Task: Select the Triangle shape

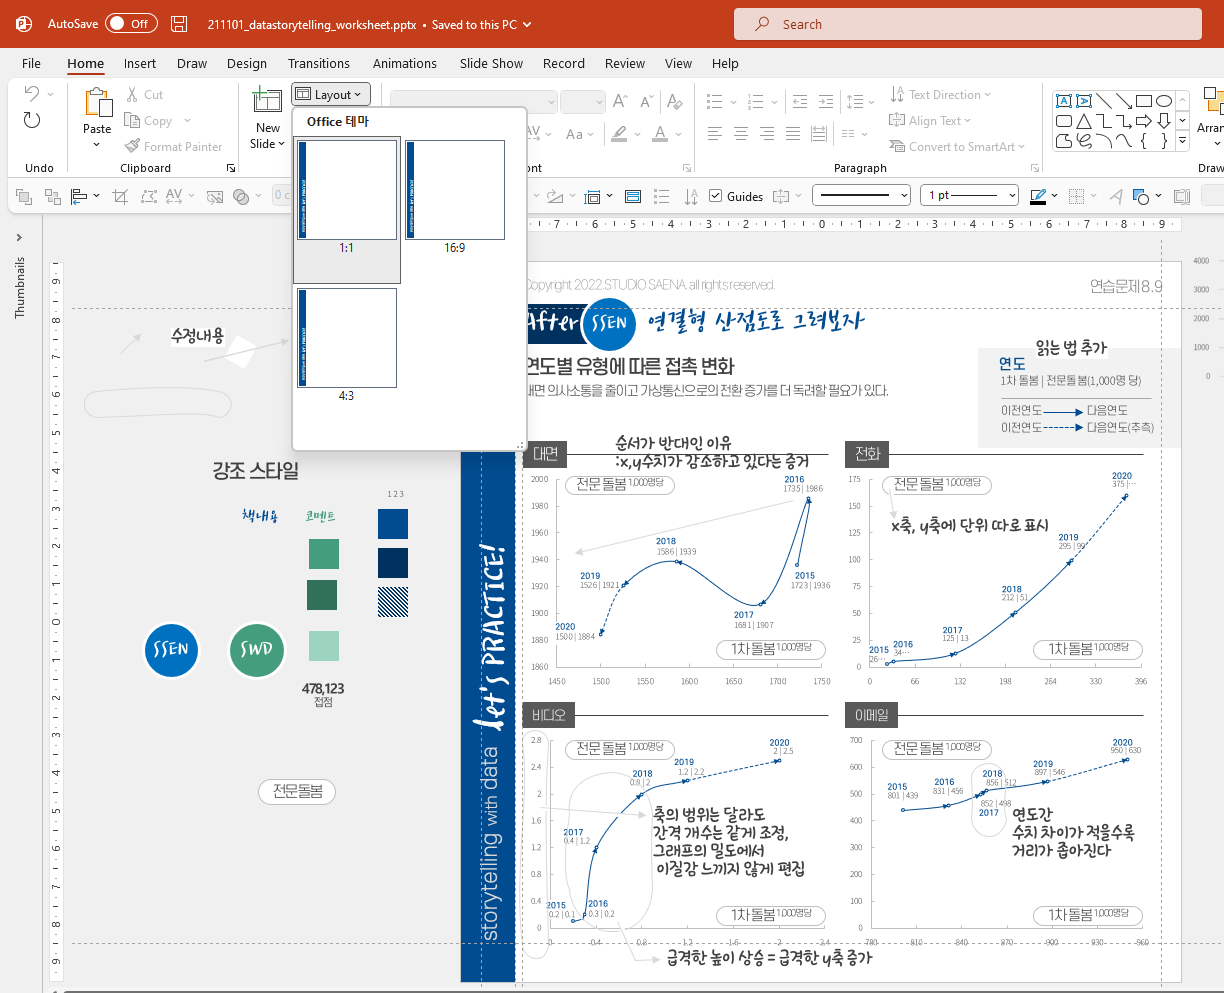Action: 1084,121
